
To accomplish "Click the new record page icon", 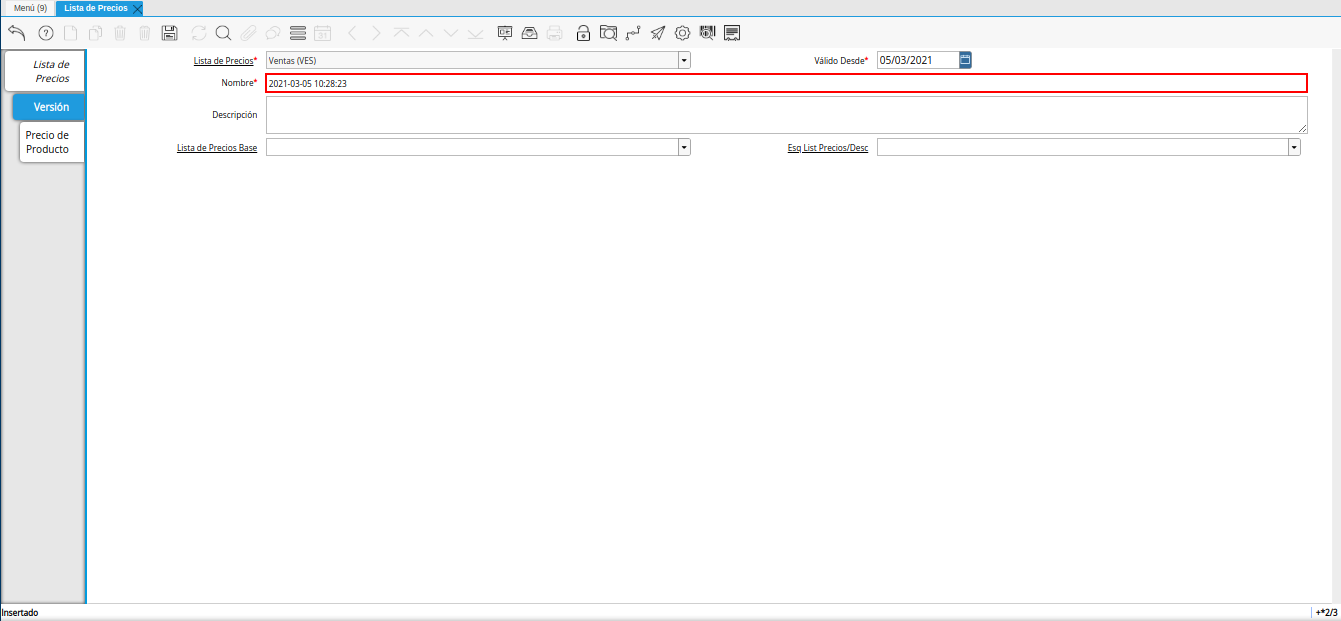I will 70,33.
